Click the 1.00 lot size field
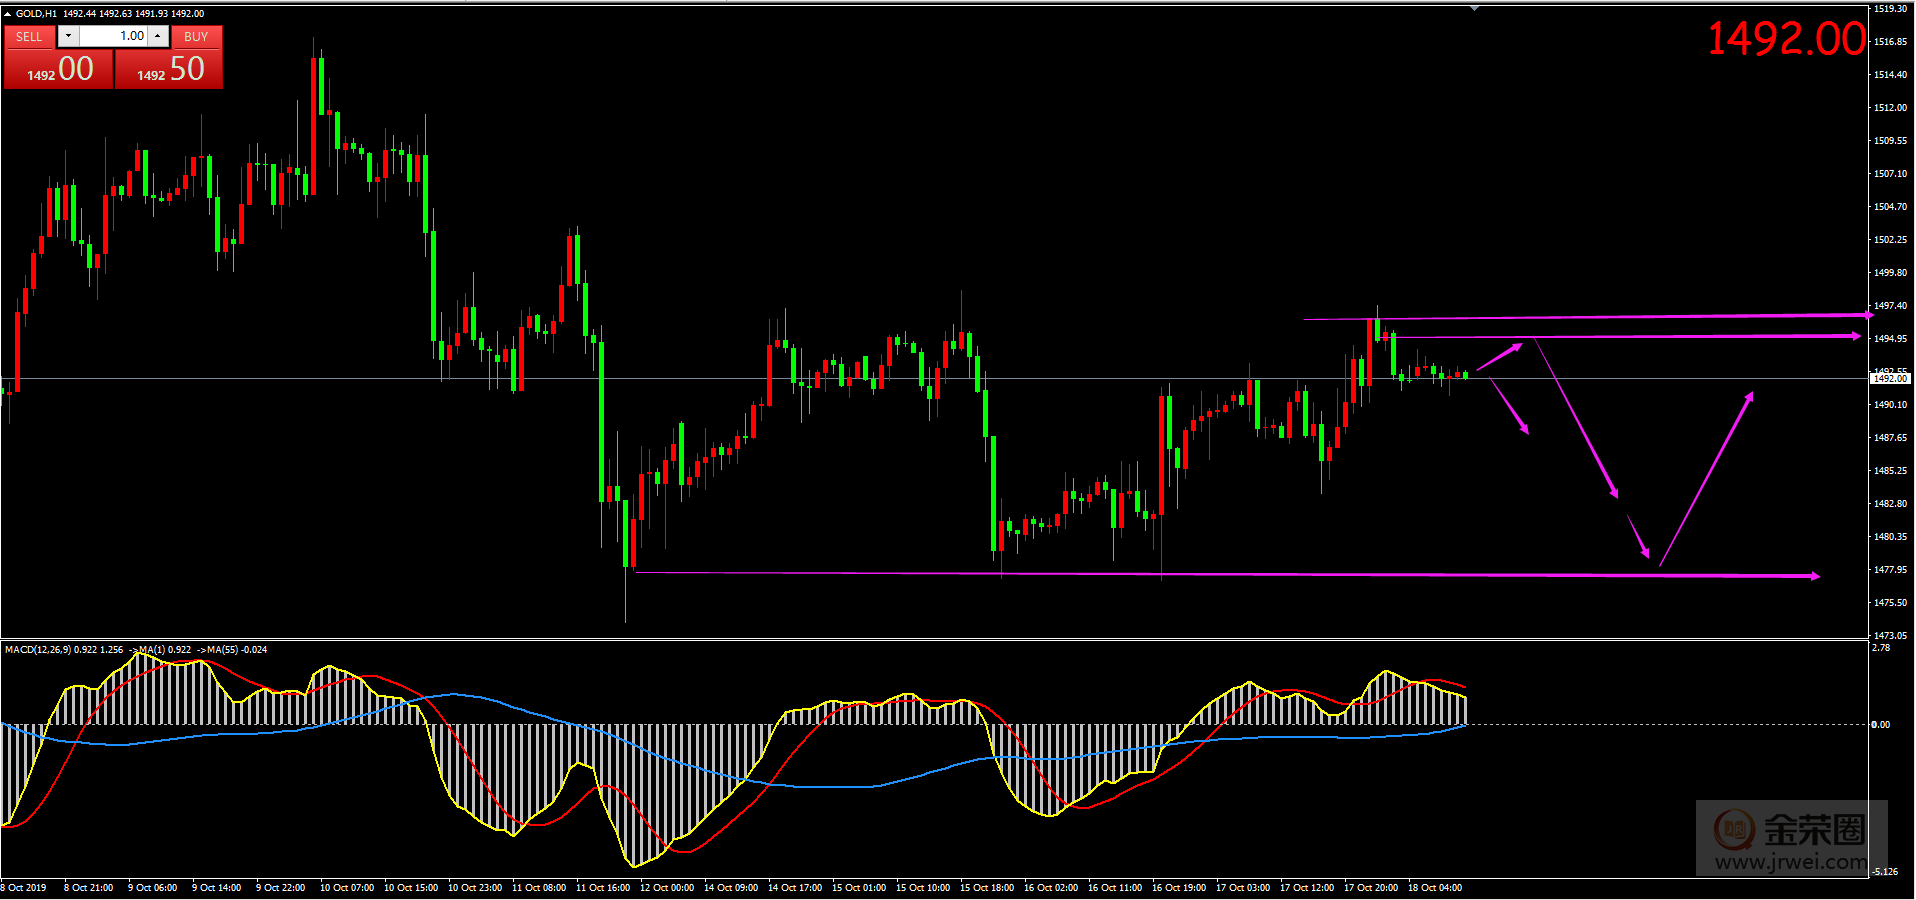The image size is (1916, 900). pos(113,36)
